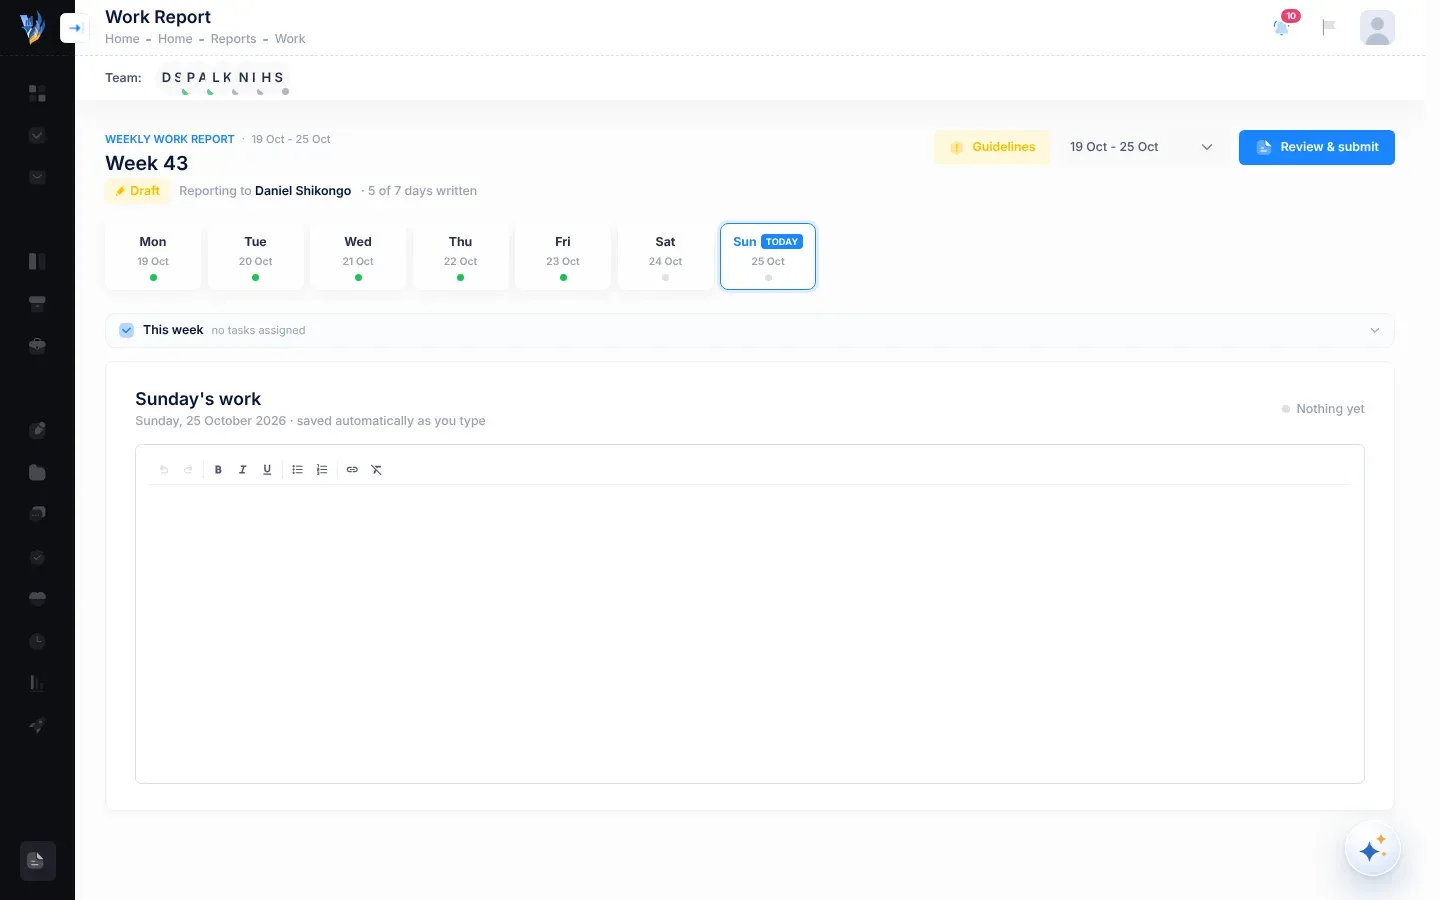Click the app logo in the sidebar
Viewport: 1440px width, 900px height.
tap(33, 27)
